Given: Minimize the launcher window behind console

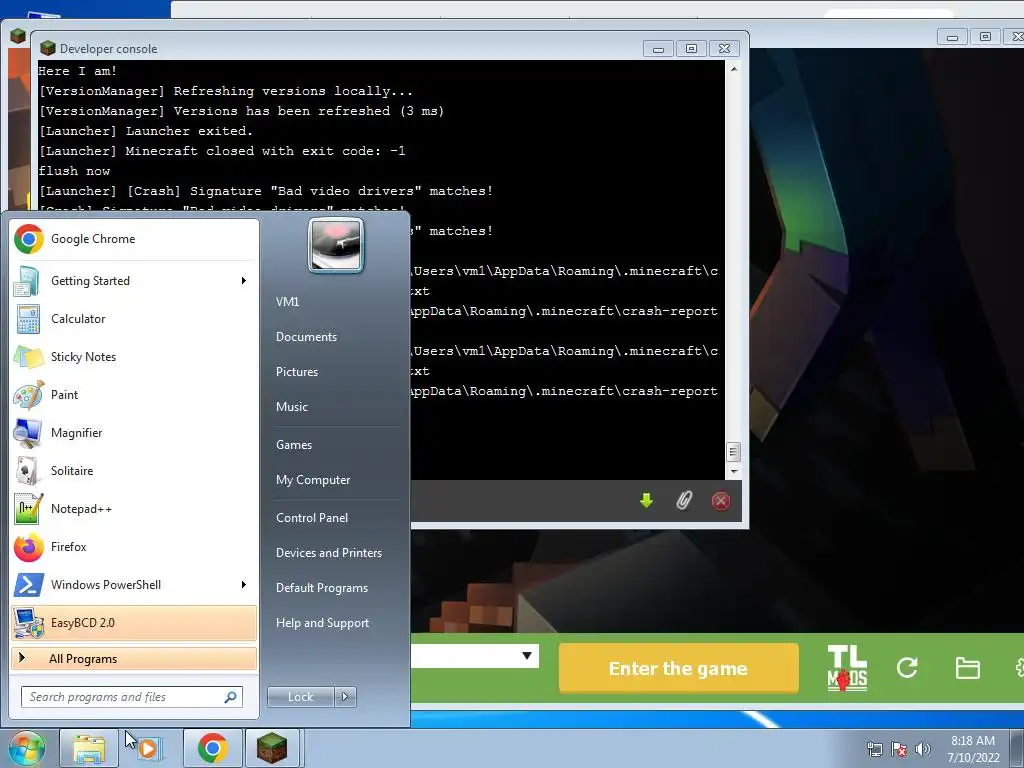Looking at the screenshot, I should [x=953, y=37].
